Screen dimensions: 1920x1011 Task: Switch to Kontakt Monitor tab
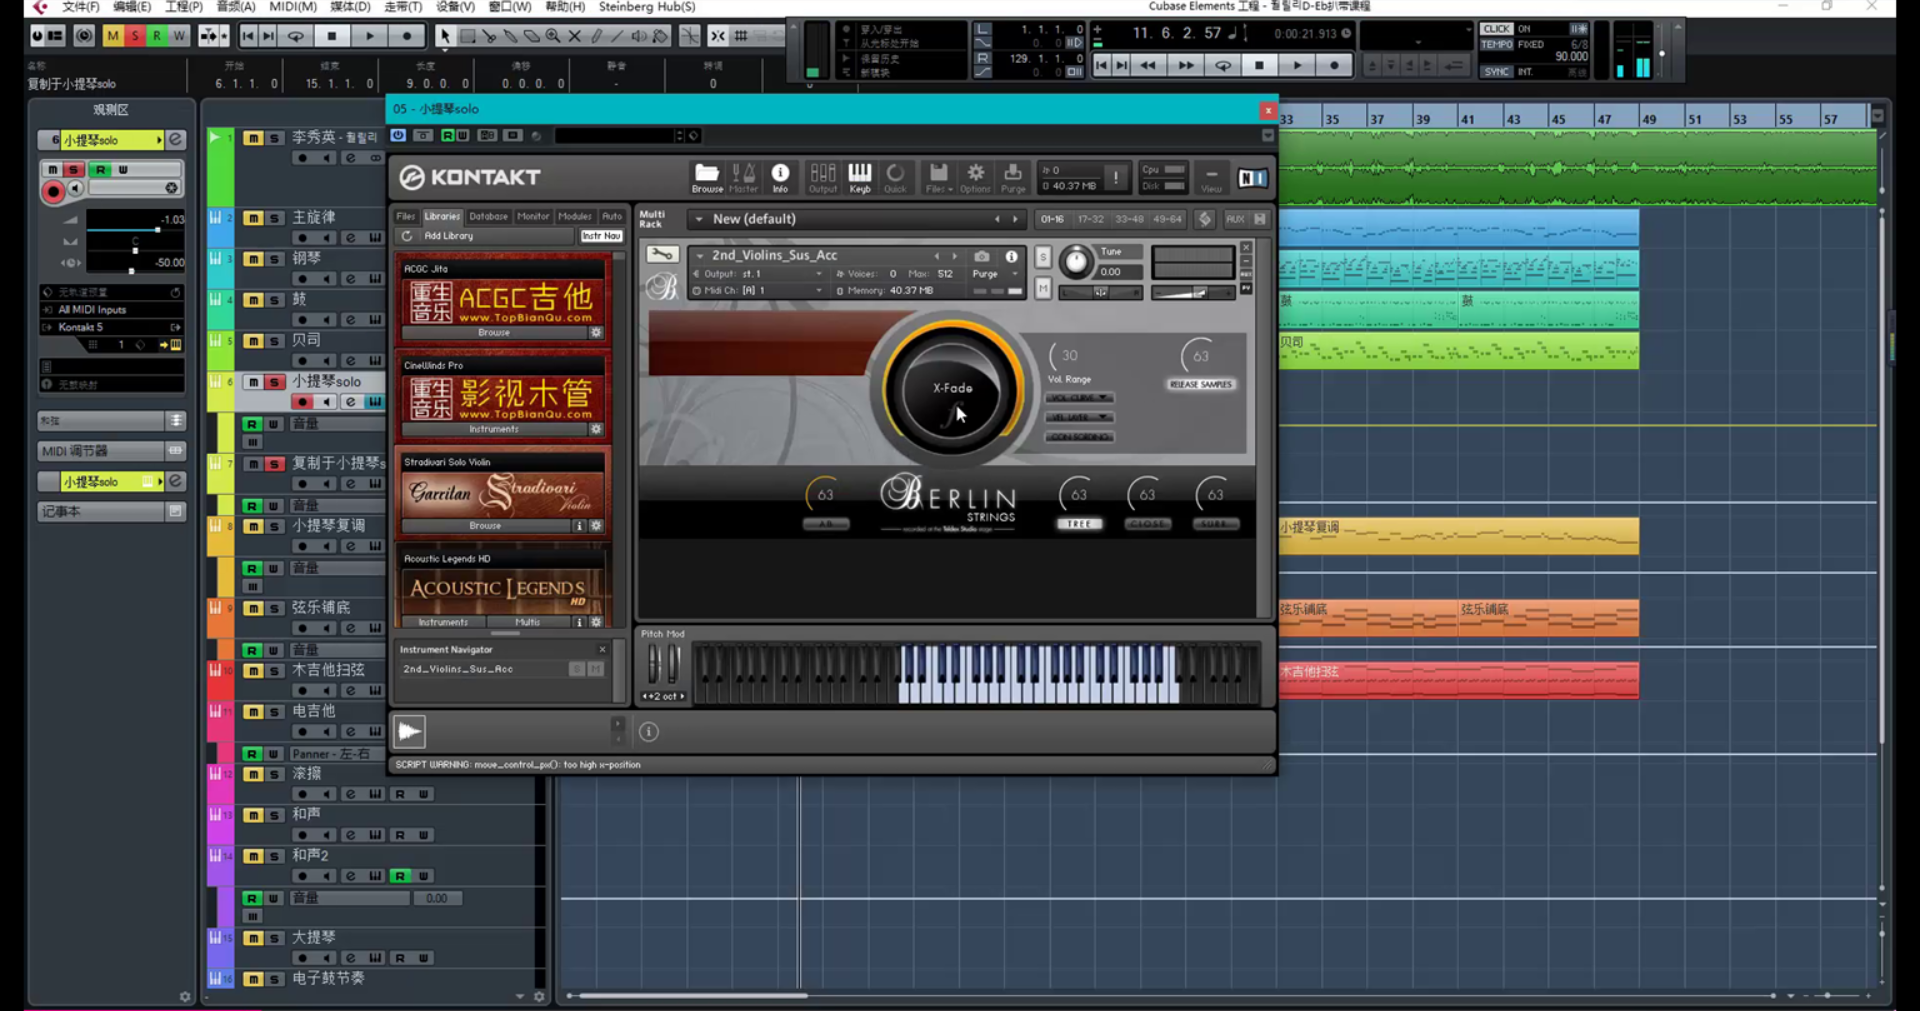(x=533, y=216)
